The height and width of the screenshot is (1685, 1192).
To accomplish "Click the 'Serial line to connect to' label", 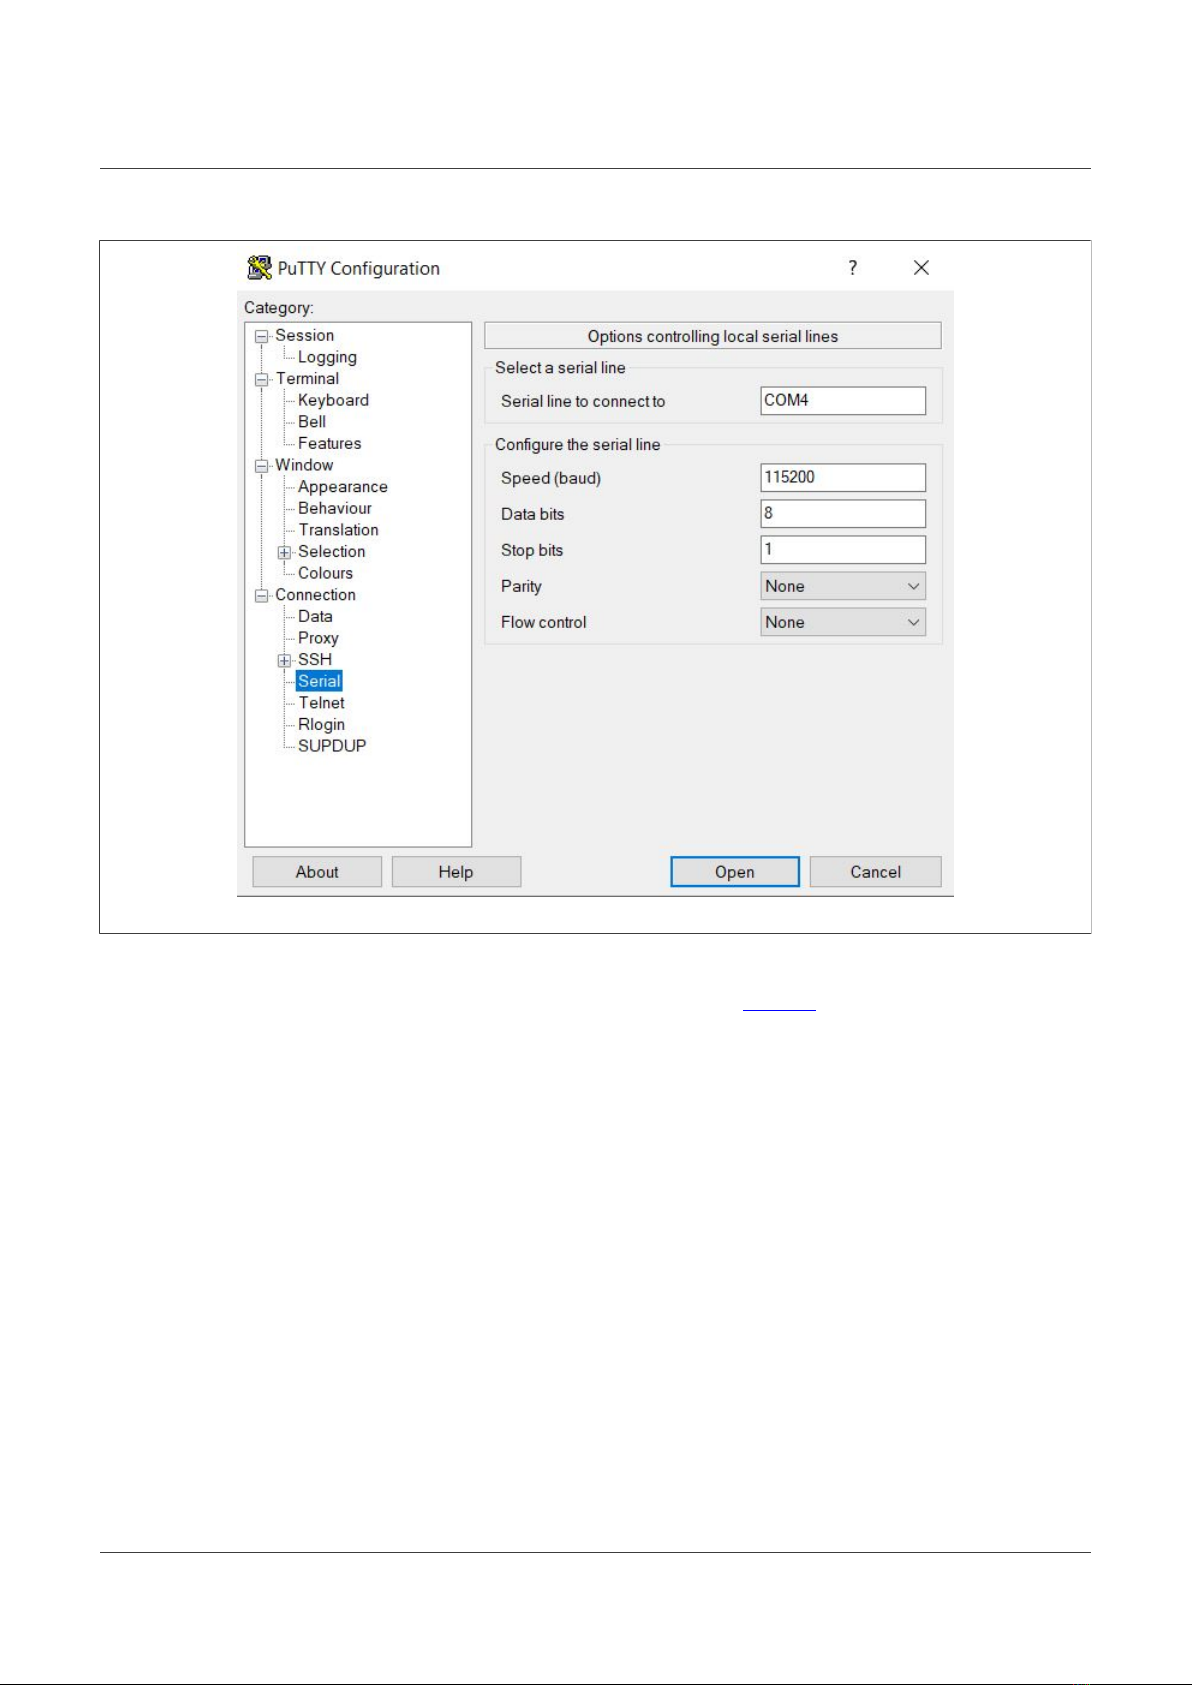I will [583, 401].
